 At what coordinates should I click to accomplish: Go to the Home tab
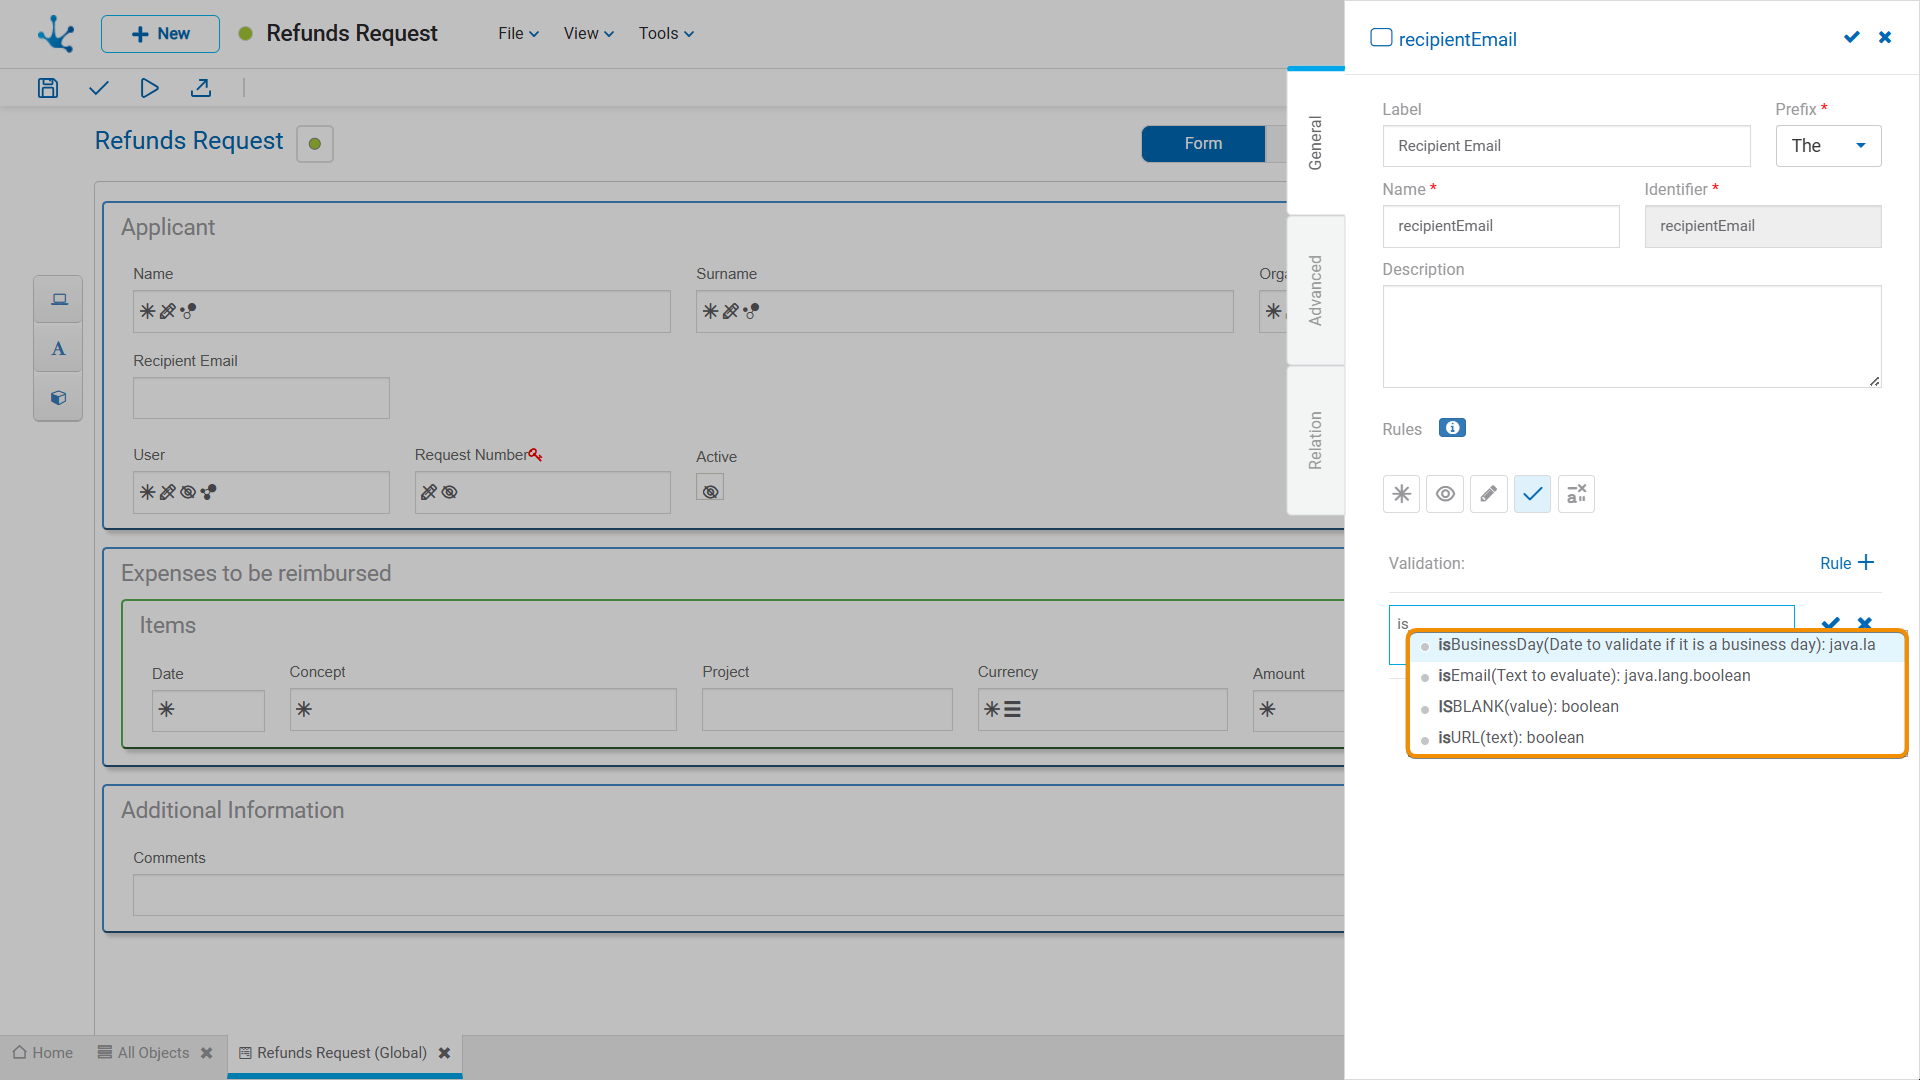(43, 1053)
